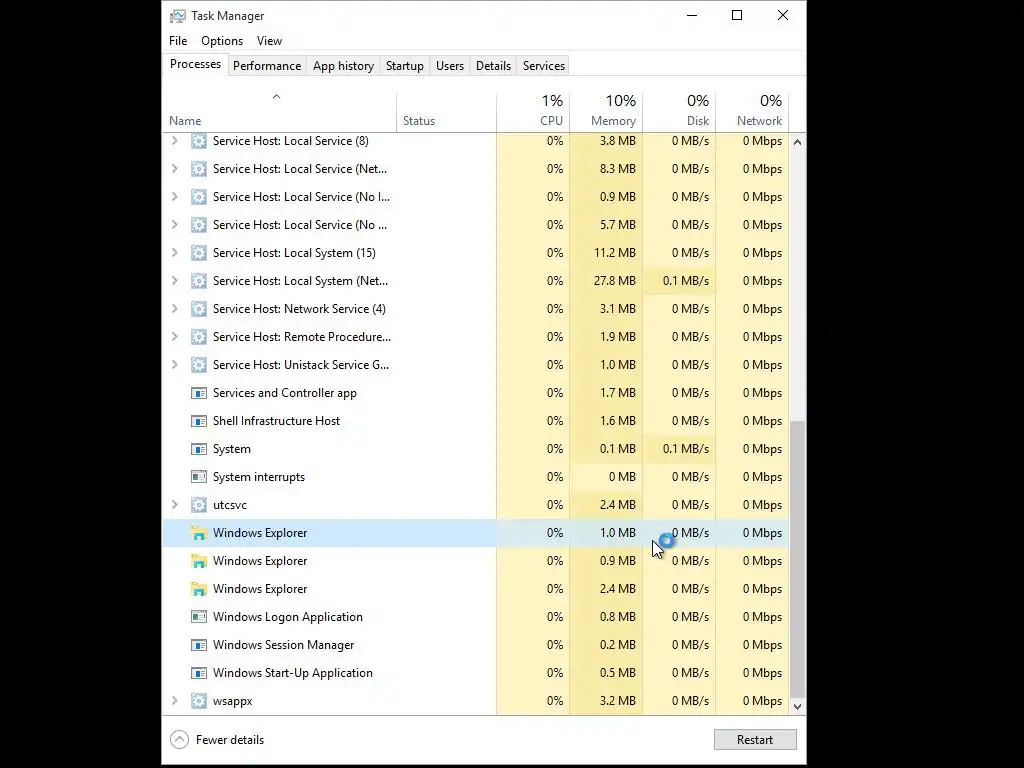Click folder icon of Windows Explorer using 2.4 MB

tap(199, 589)
